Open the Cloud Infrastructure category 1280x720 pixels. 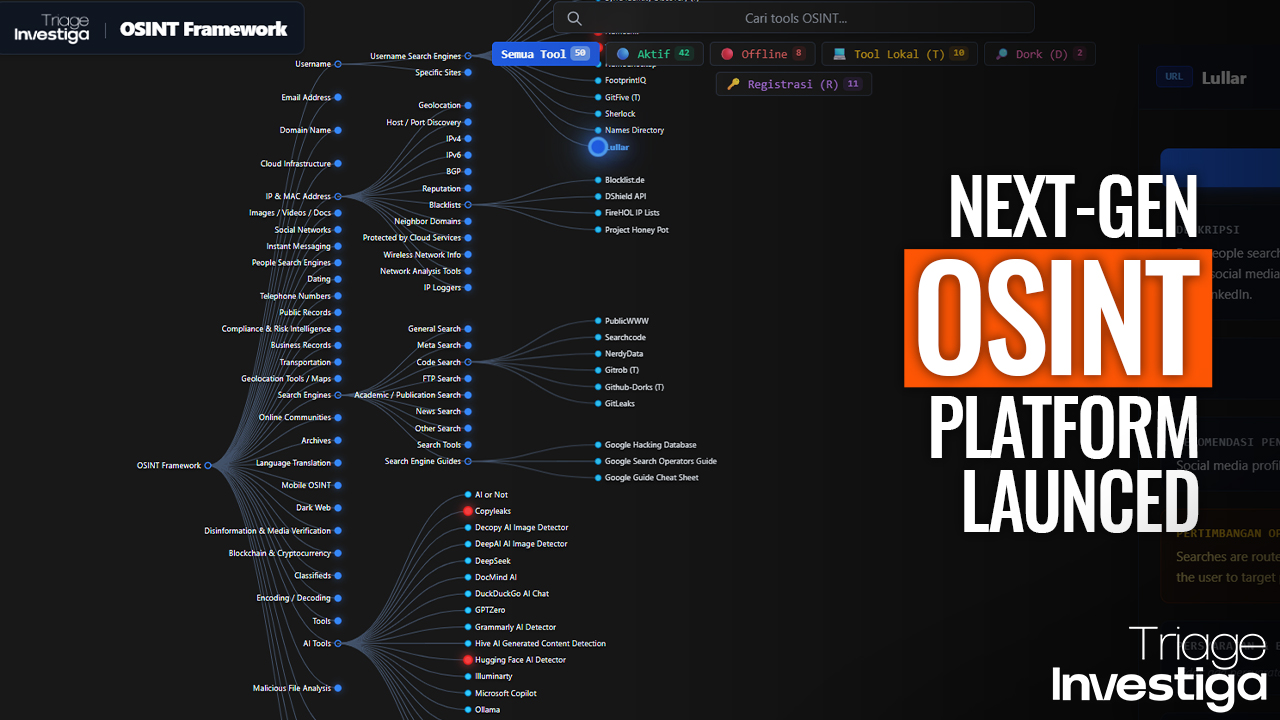295,164
